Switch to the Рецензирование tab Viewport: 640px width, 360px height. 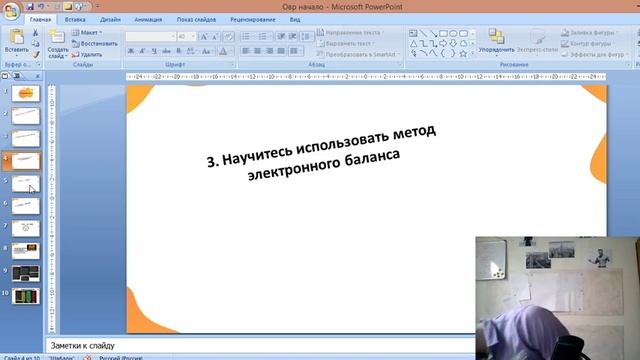tap(253, 20)
